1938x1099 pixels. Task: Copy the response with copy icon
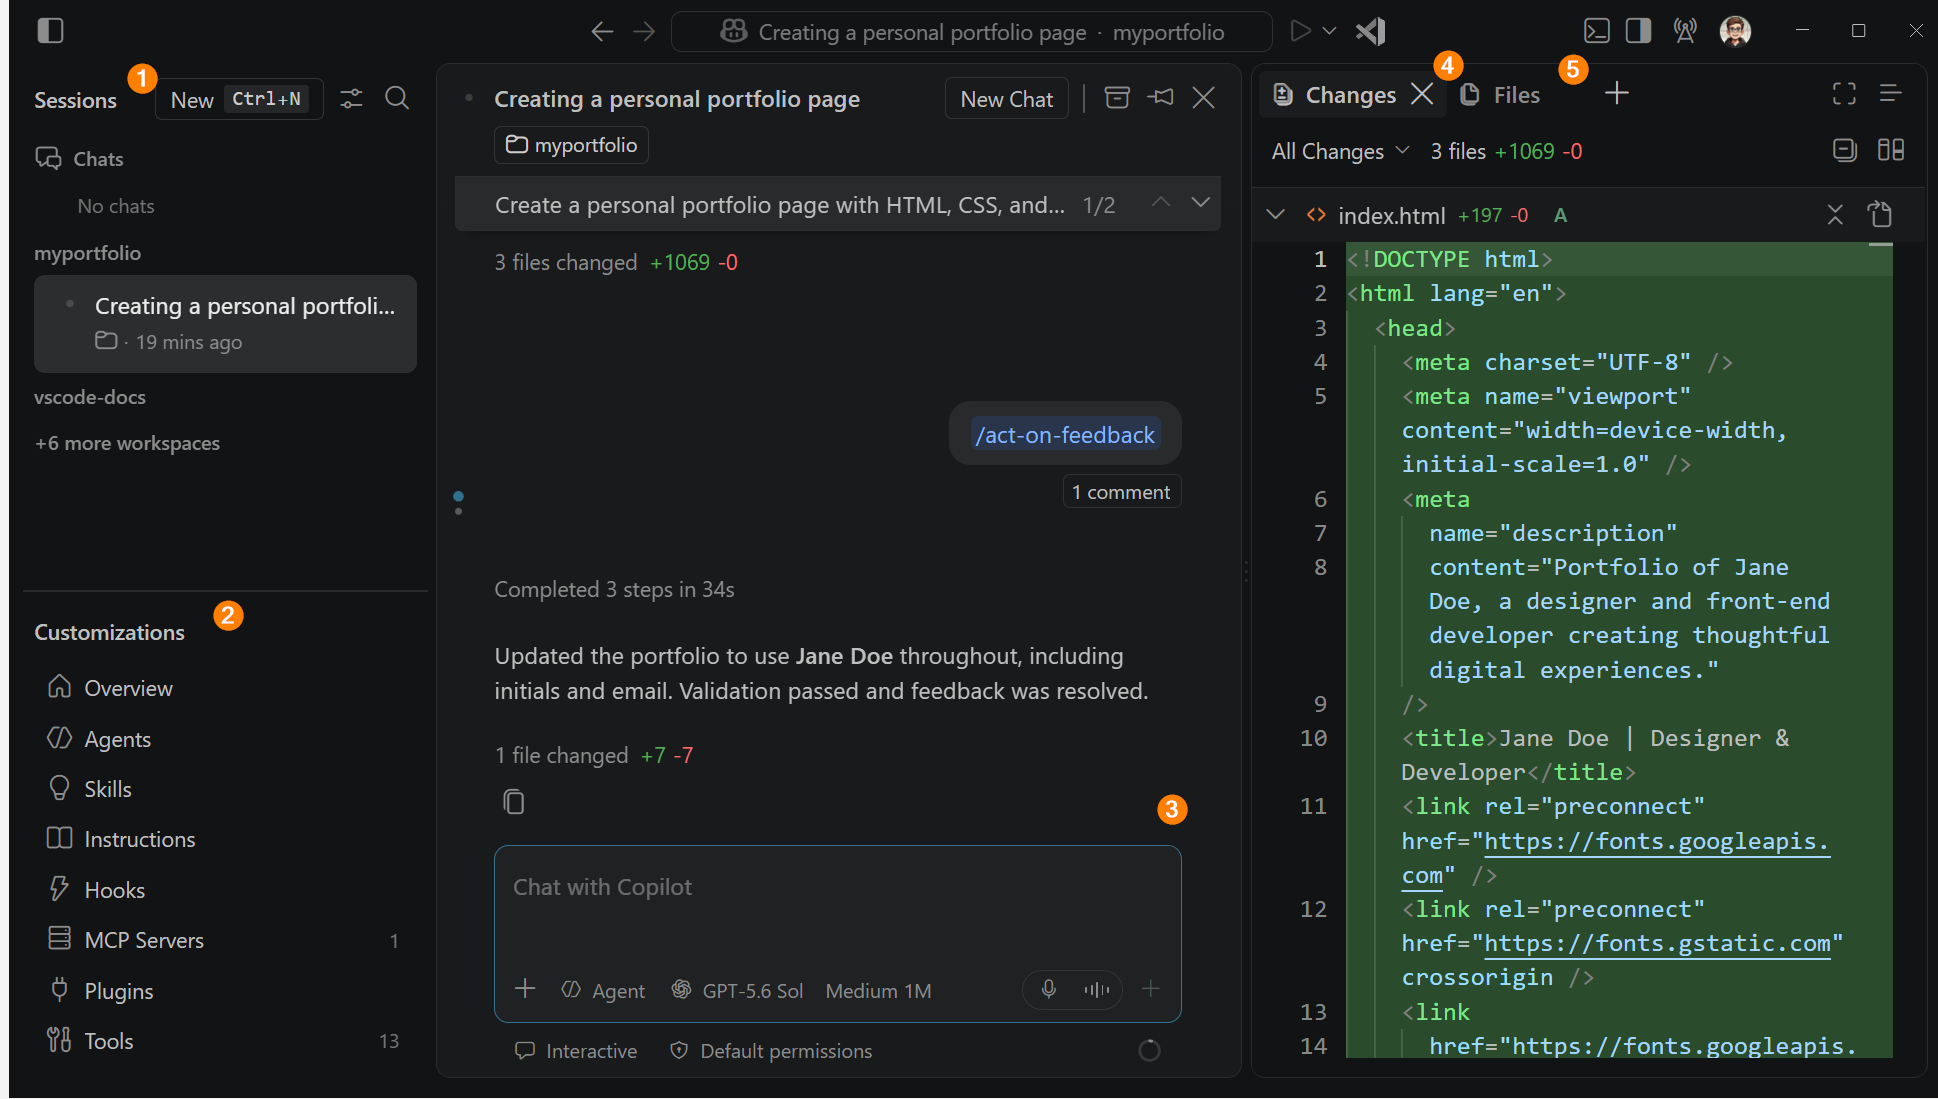pos(514,802)
